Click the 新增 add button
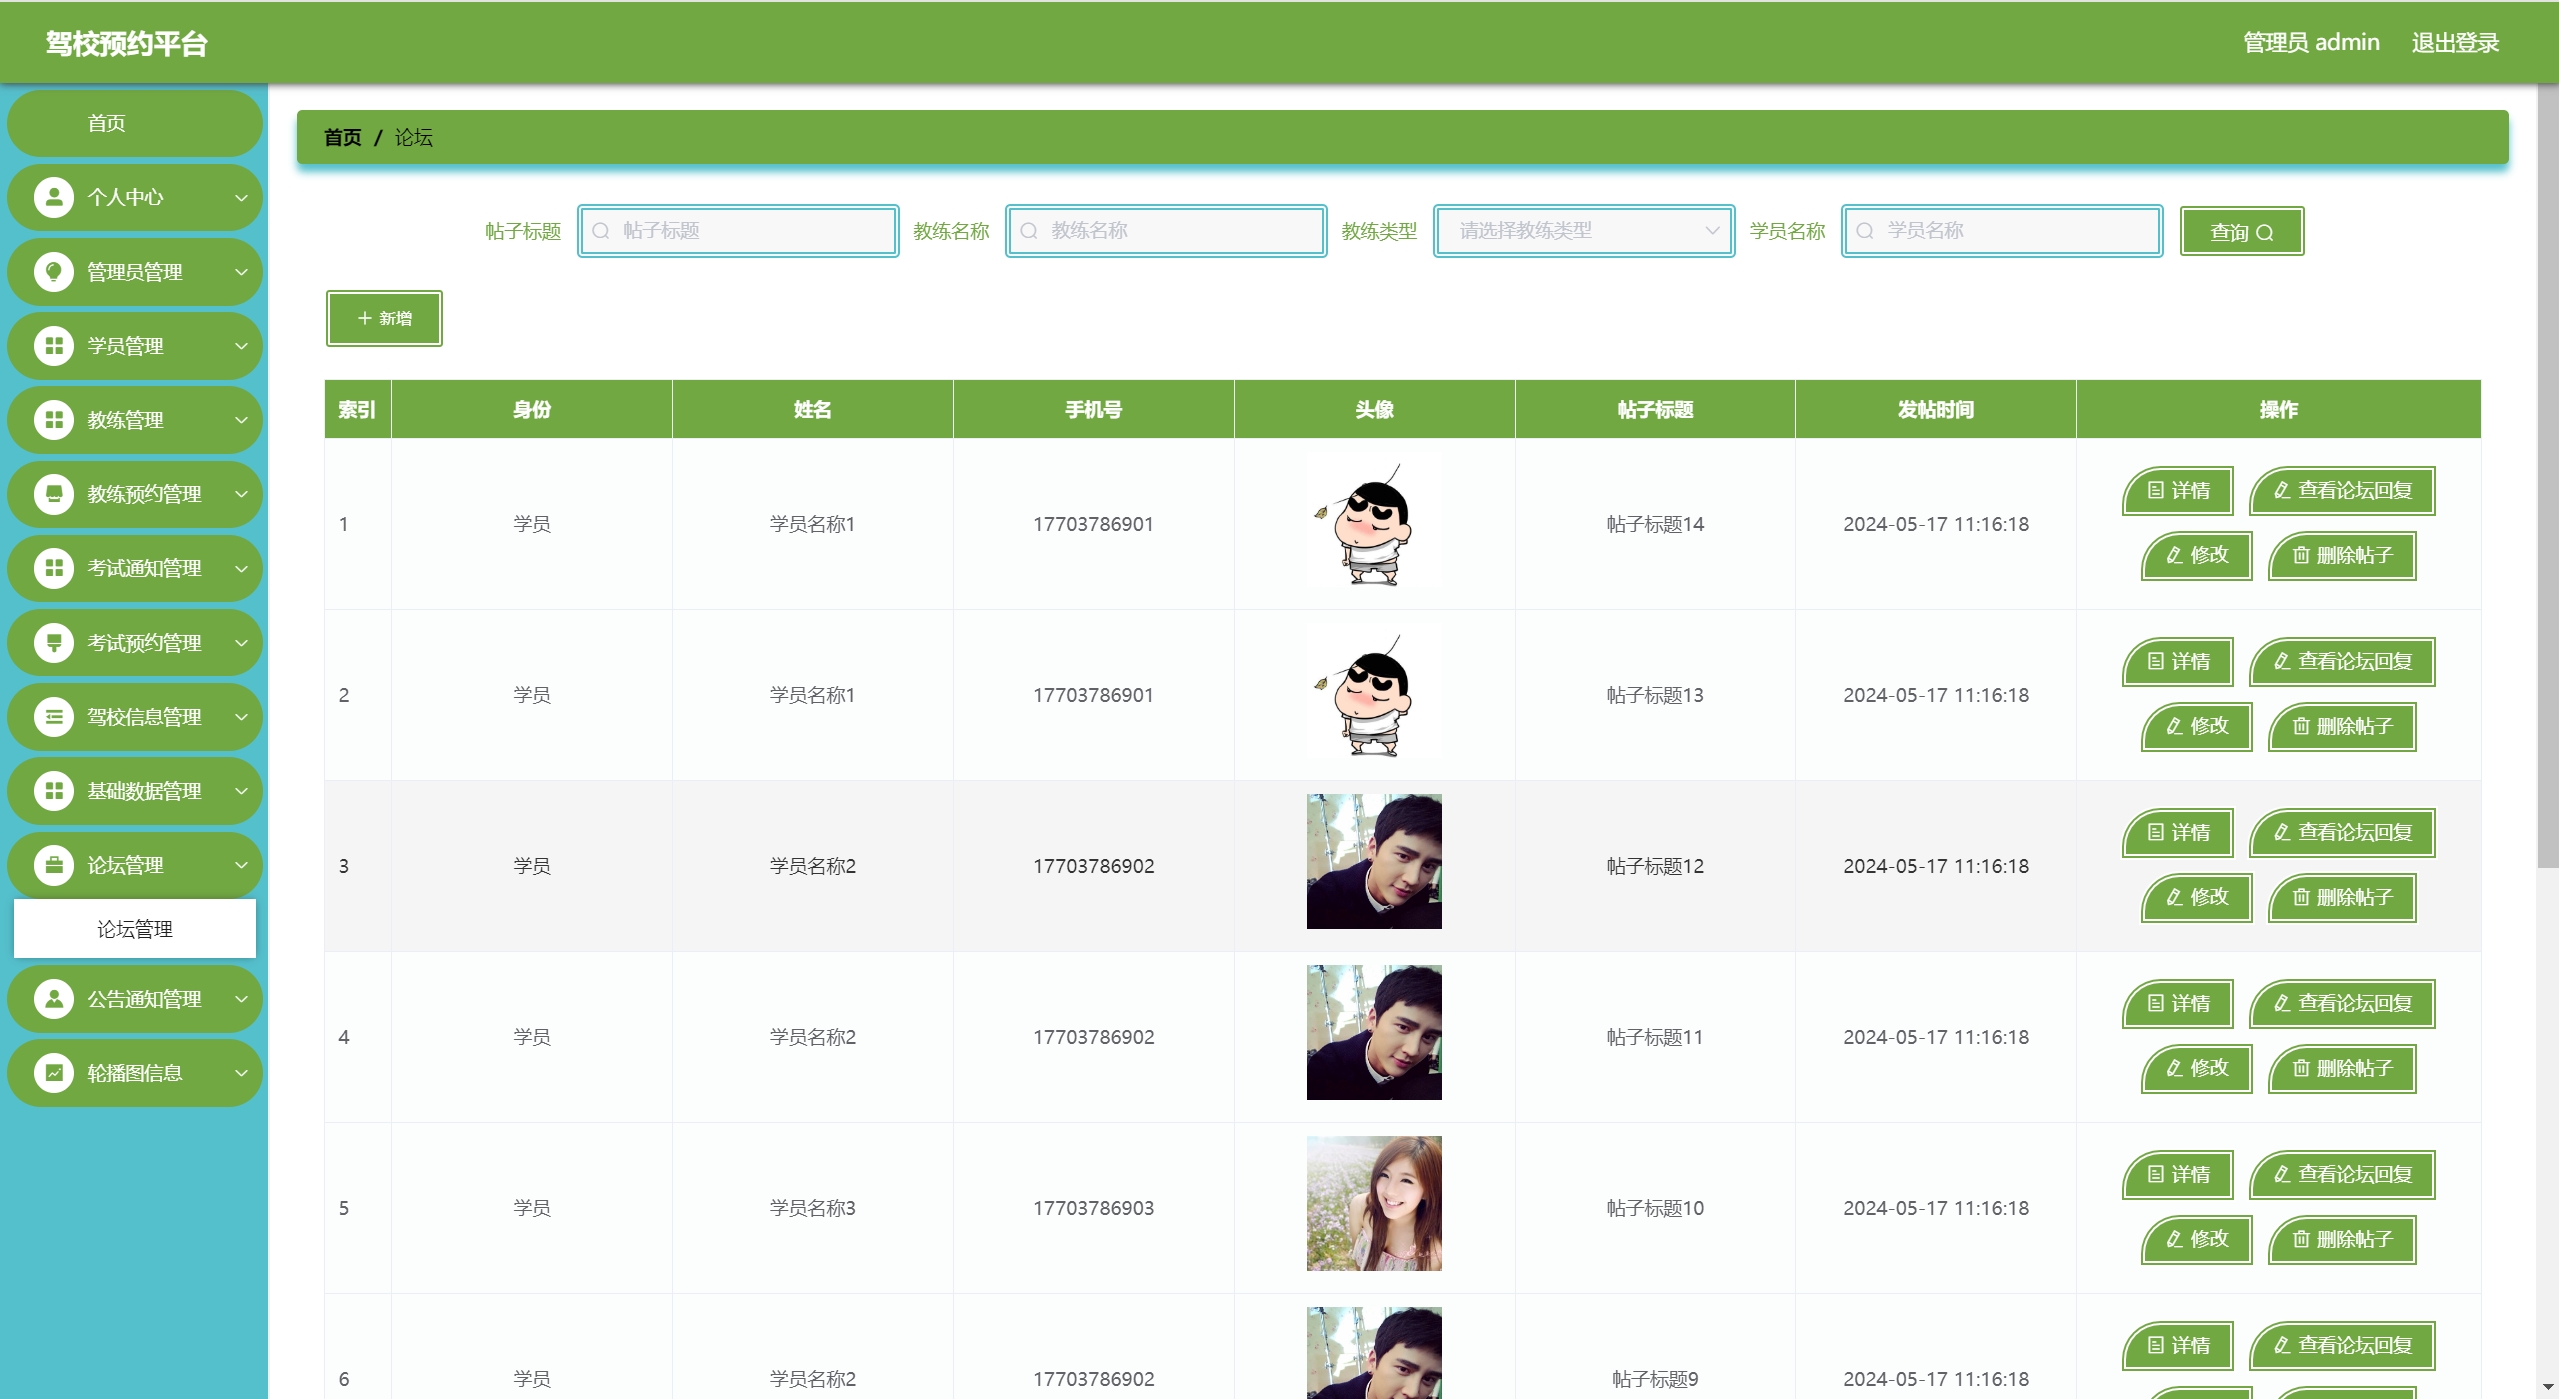This screenshot has height=1399, width=2559. pos(384,319)
